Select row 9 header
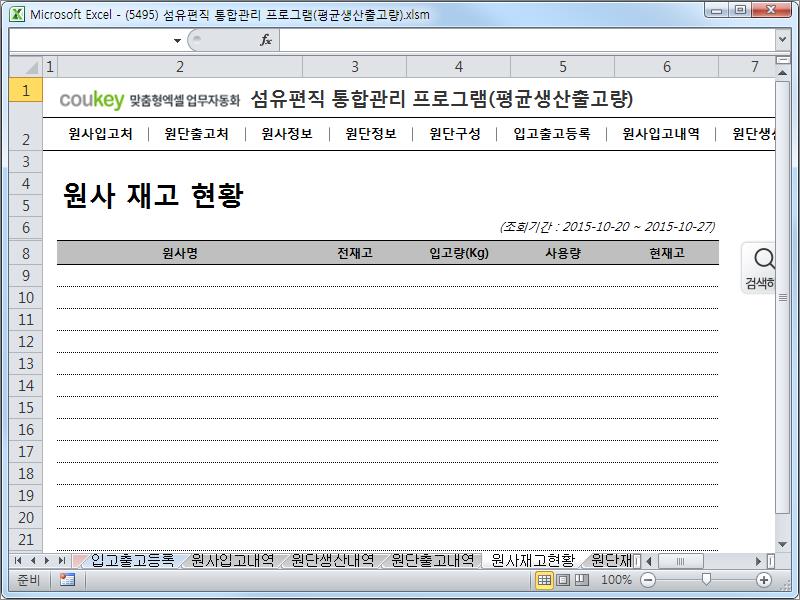This screenshot has width=800, height=600. click(x=26, y=276)
